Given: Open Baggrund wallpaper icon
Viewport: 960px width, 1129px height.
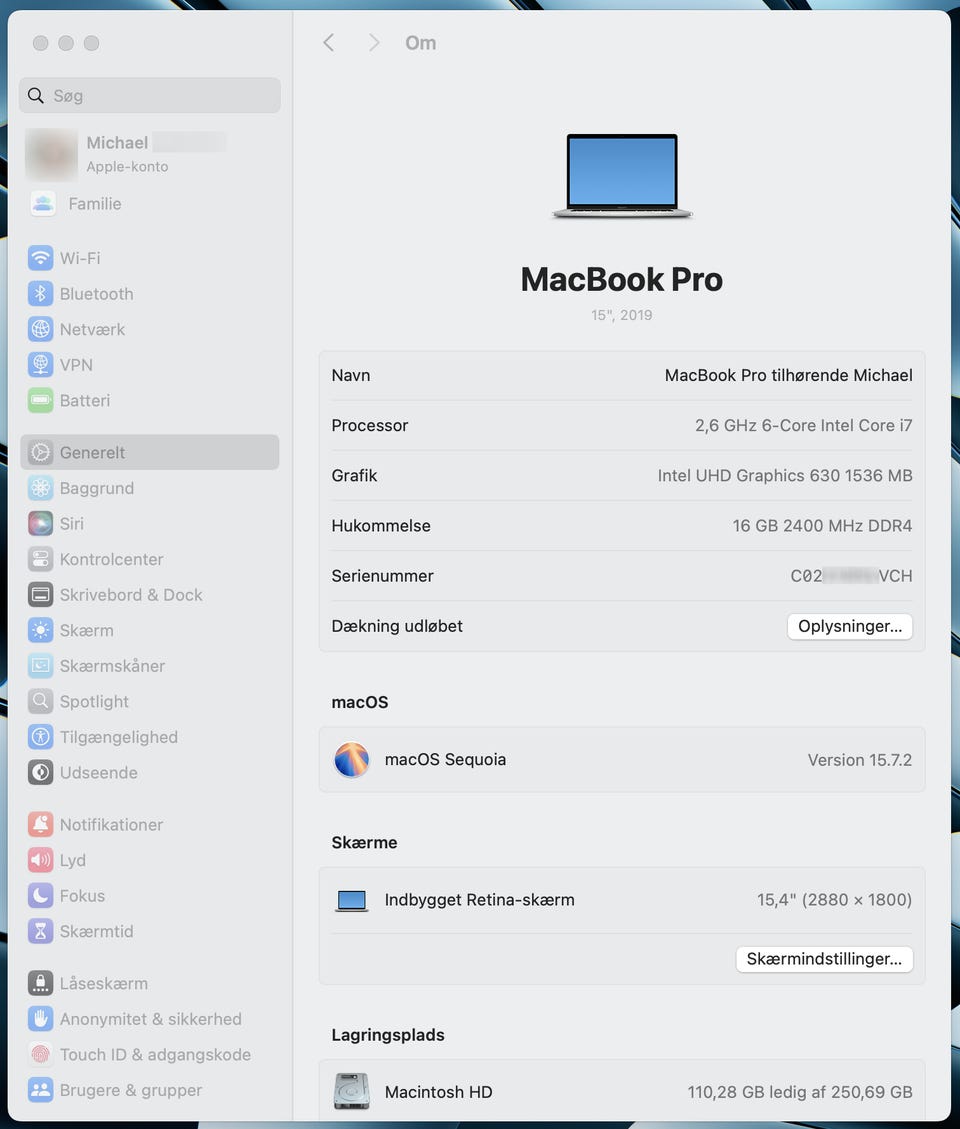Looking at the screenshot, I should (x=40, y=488).
